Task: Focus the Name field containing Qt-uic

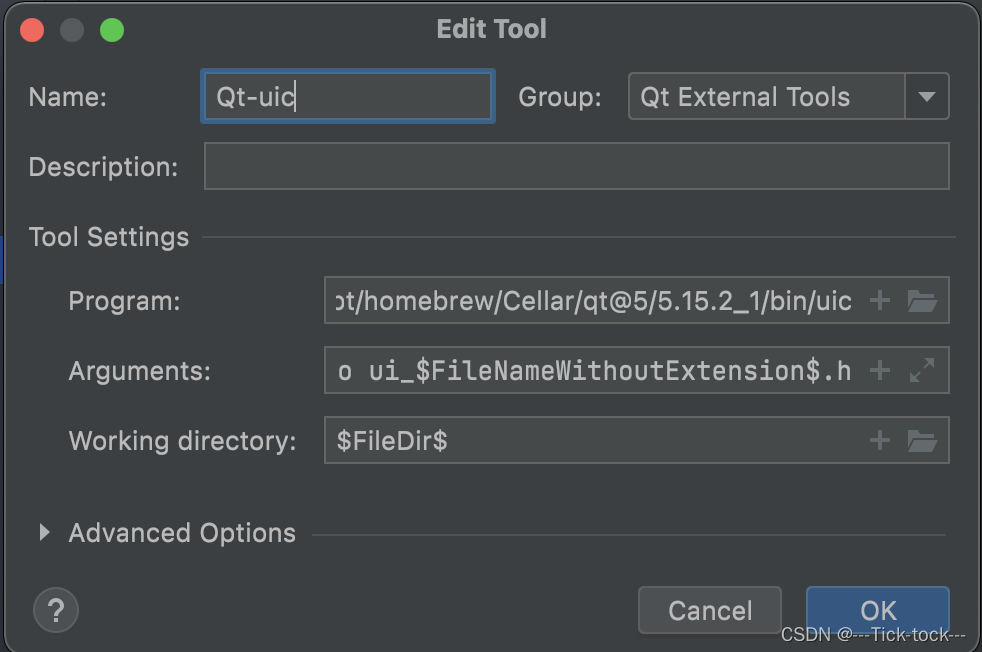Action: (347, 97)
